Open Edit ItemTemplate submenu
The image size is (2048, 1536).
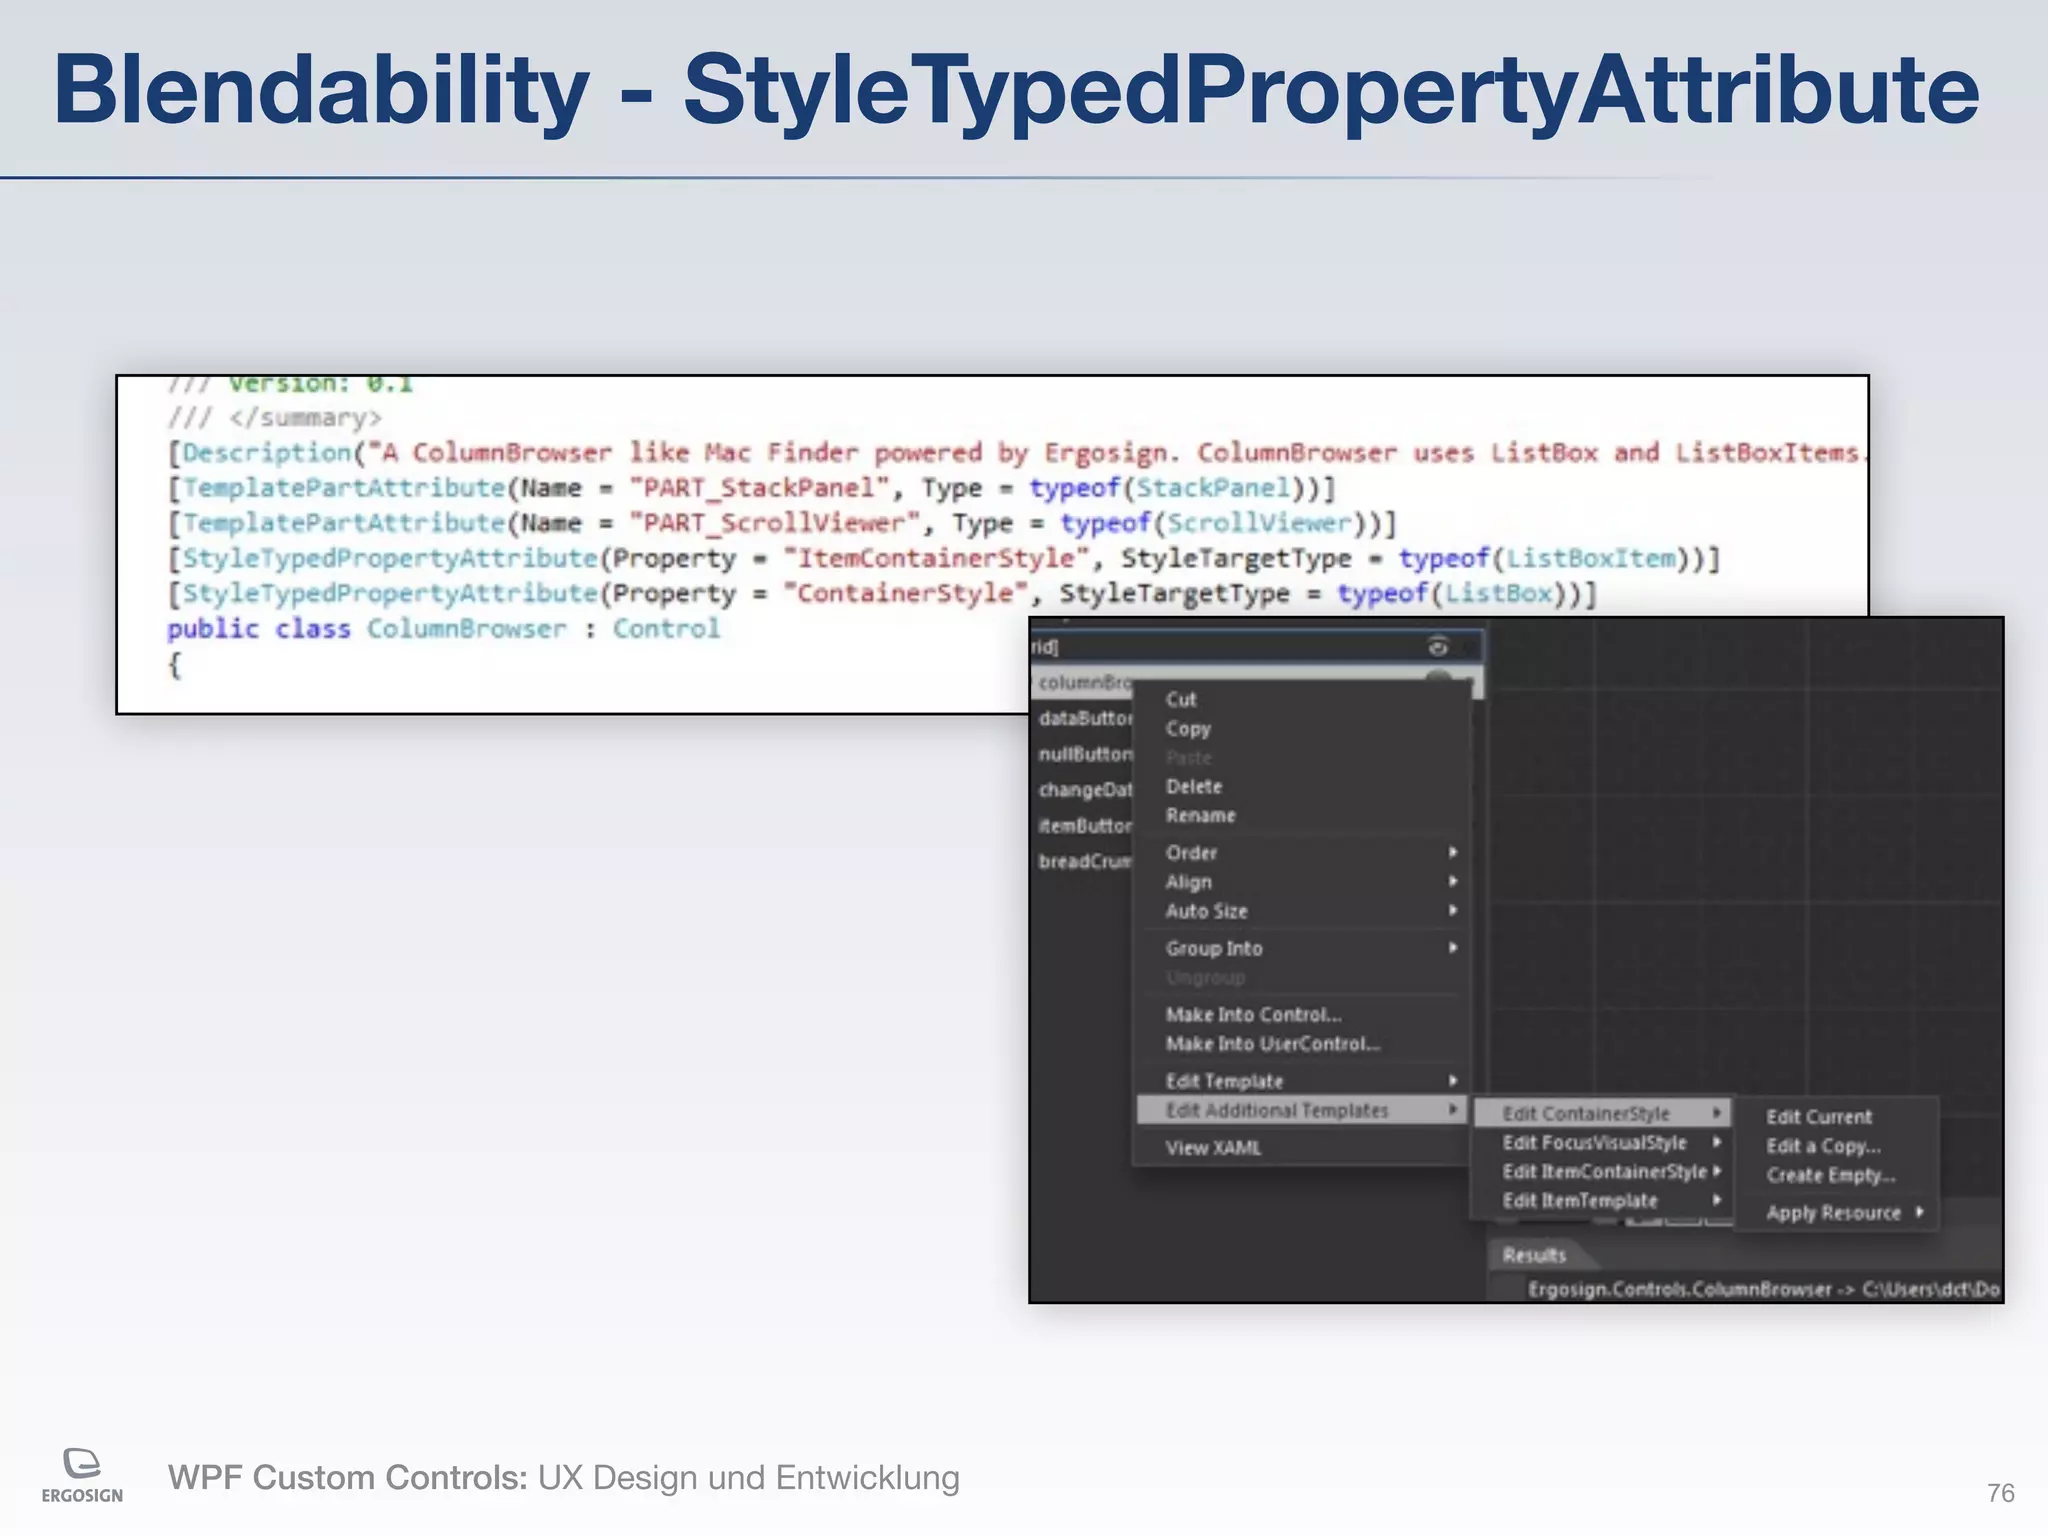point(1602,1200)
